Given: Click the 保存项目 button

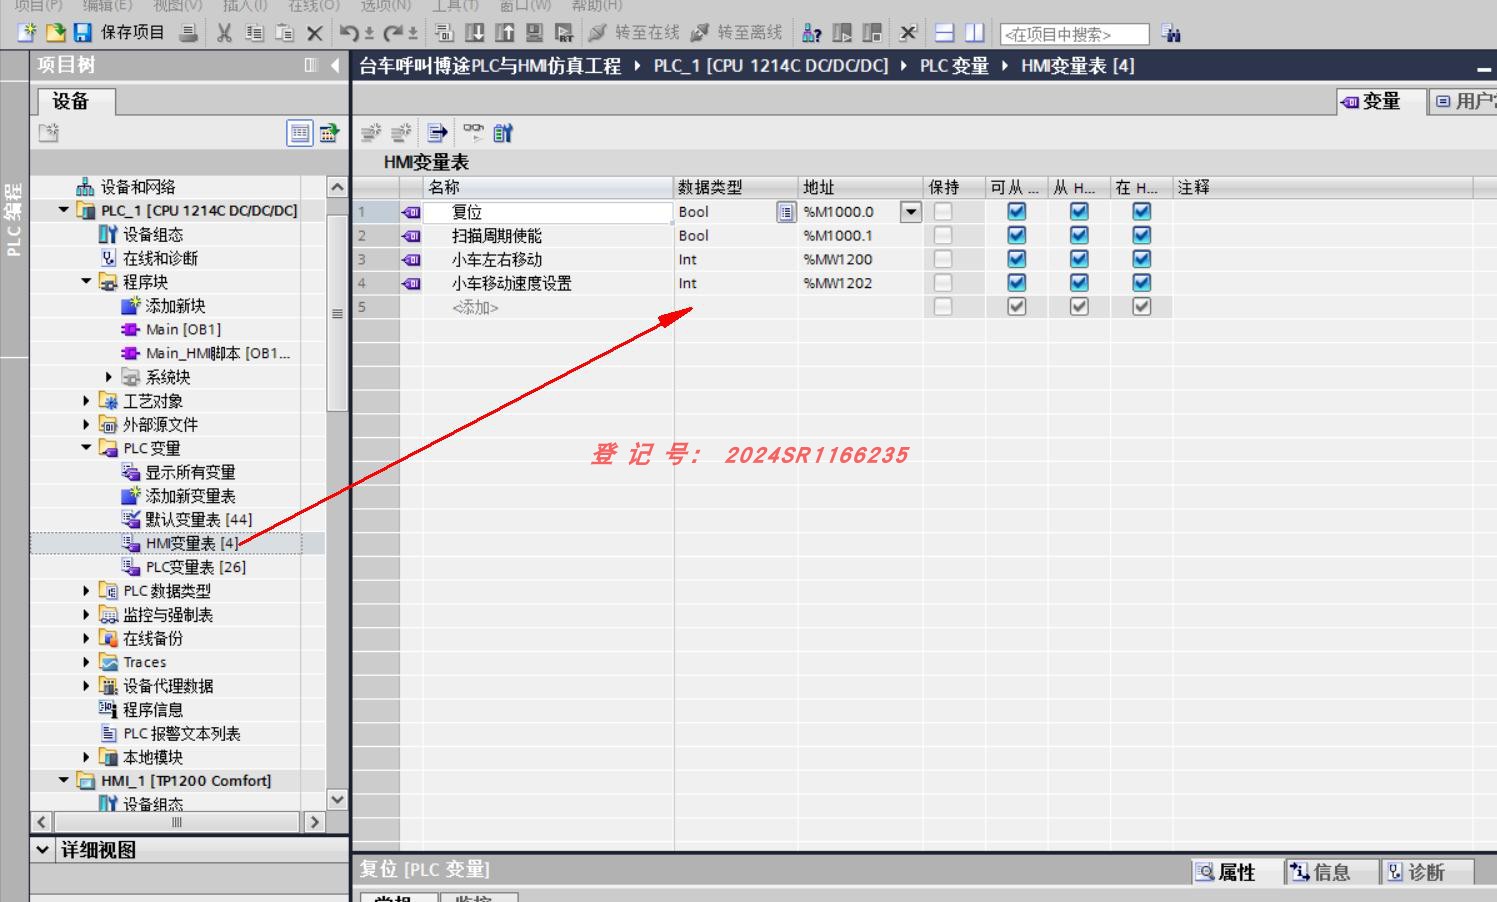Looking at the screenshot, I should click(120, 33).
